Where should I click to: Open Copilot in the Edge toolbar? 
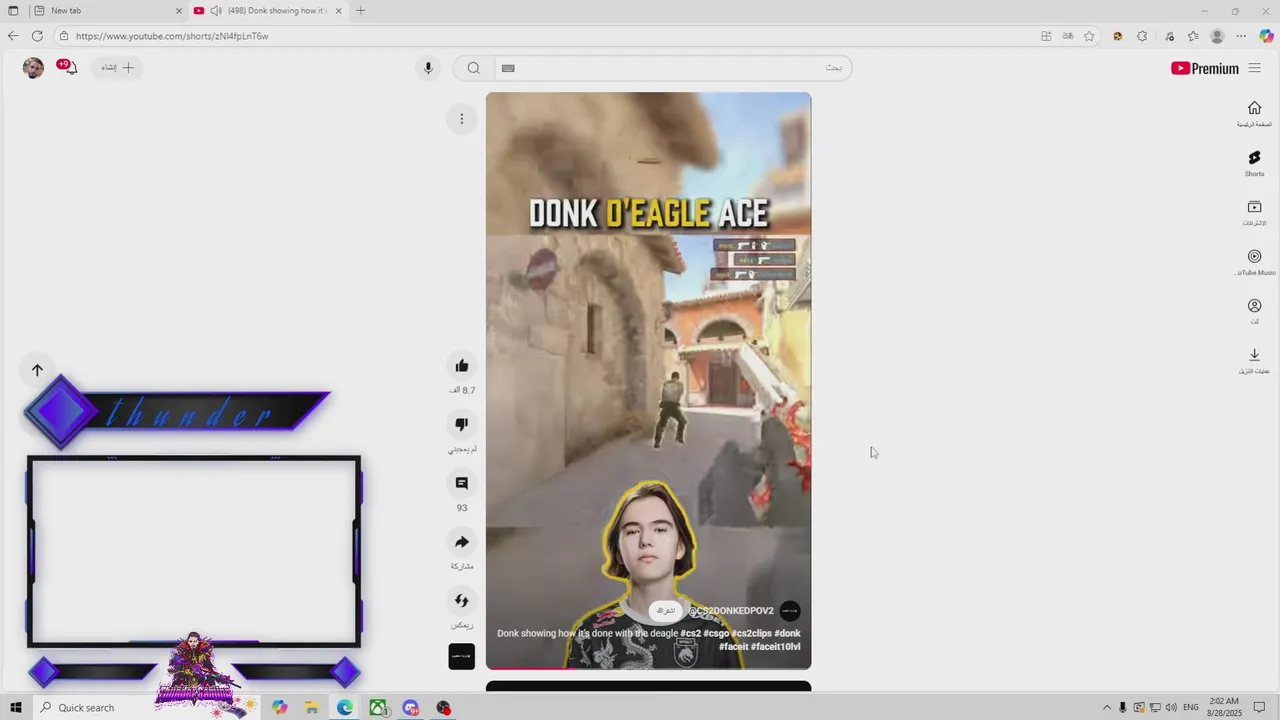pos(1266,36)
